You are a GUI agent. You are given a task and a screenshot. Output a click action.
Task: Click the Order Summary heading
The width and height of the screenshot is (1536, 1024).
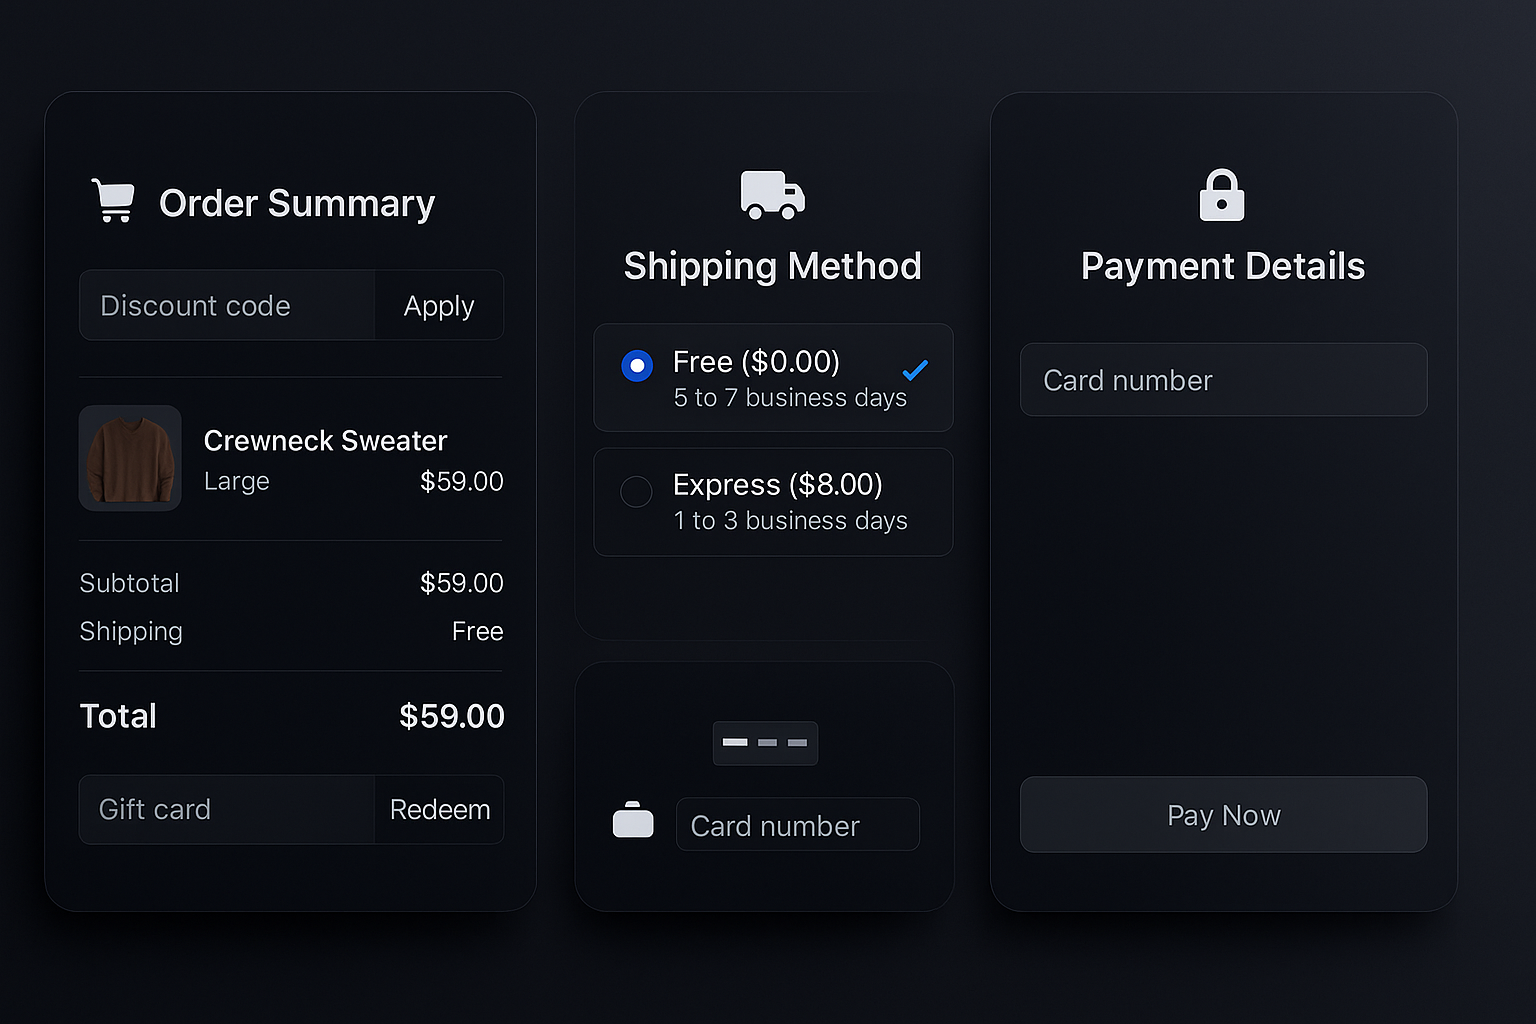[x=297, y=204]
